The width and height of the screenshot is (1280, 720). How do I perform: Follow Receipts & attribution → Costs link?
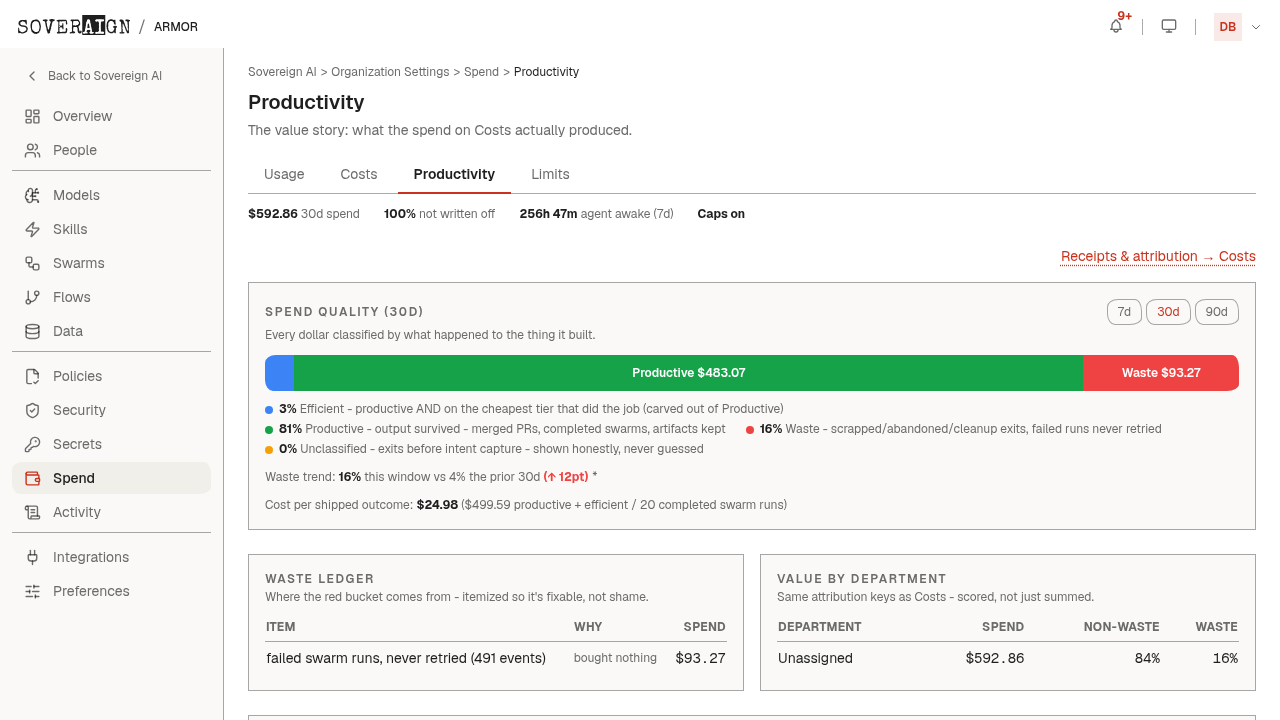pos(1158,257)
